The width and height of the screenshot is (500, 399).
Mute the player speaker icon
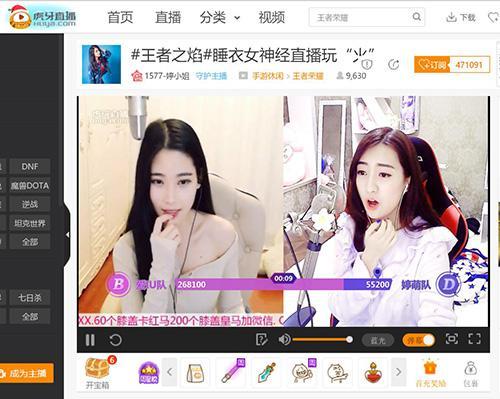point(284,340)
